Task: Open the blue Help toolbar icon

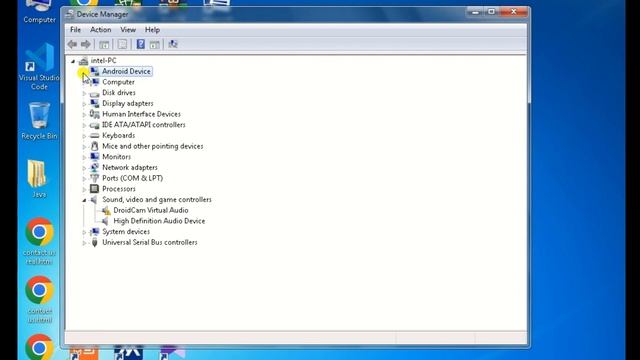Action: click(140, 44)
